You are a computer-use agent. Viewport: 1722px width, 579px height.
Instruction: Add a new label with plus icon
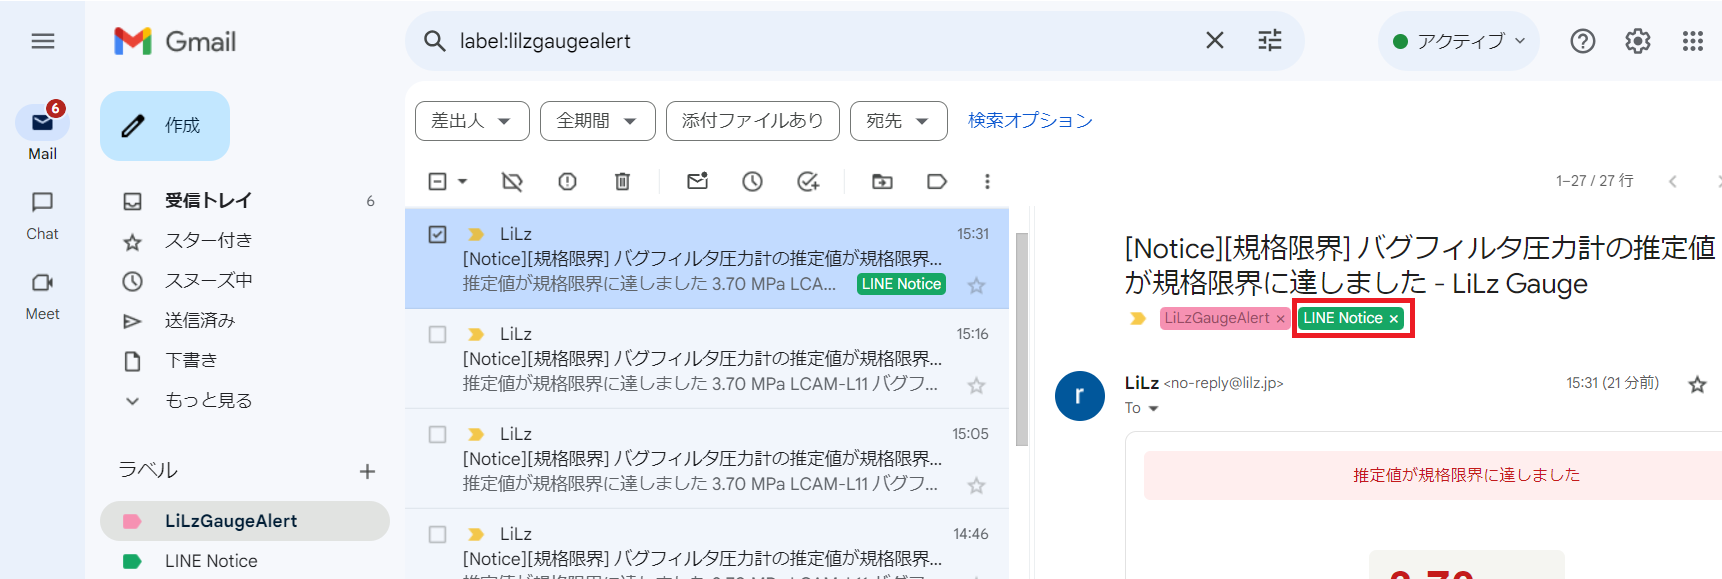click(x=367, y=471)
